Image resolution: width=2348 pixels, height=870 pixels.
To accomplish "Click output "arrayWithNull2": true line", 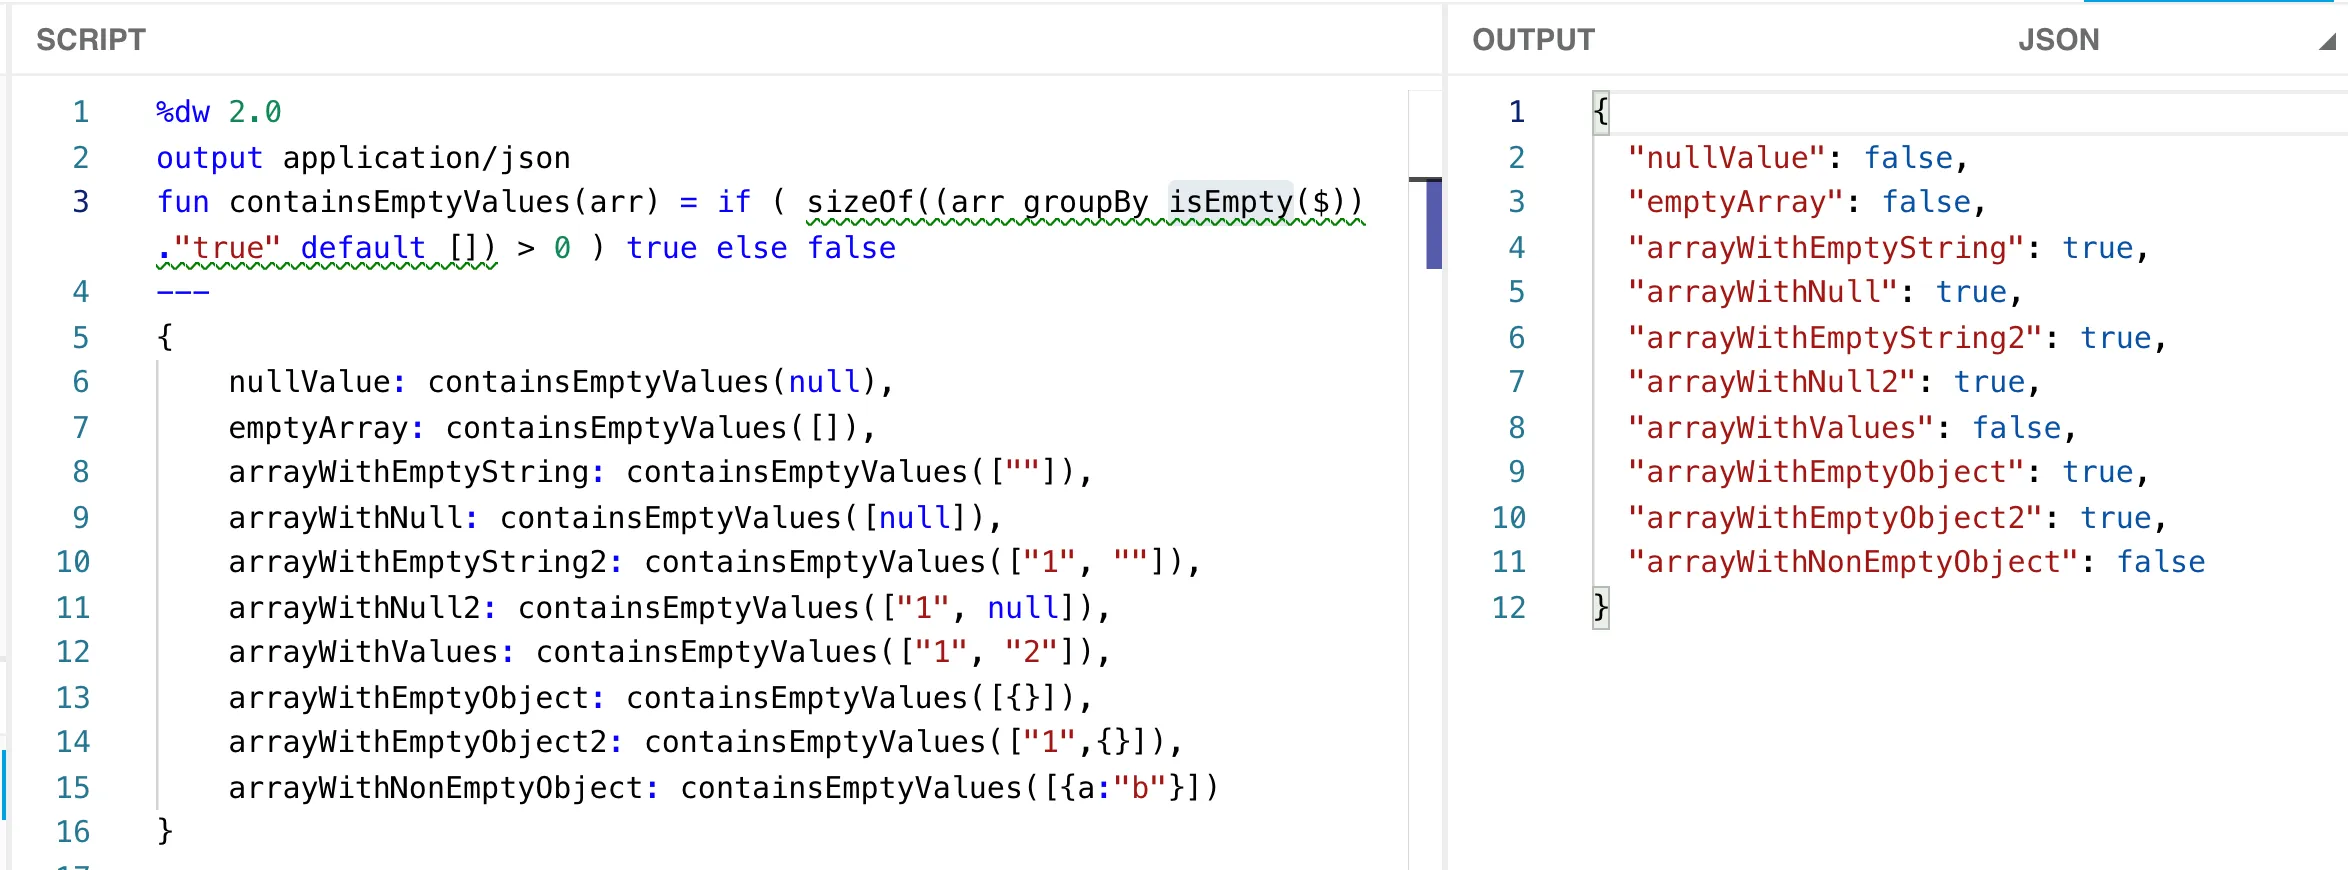I will pos(1834,382).
